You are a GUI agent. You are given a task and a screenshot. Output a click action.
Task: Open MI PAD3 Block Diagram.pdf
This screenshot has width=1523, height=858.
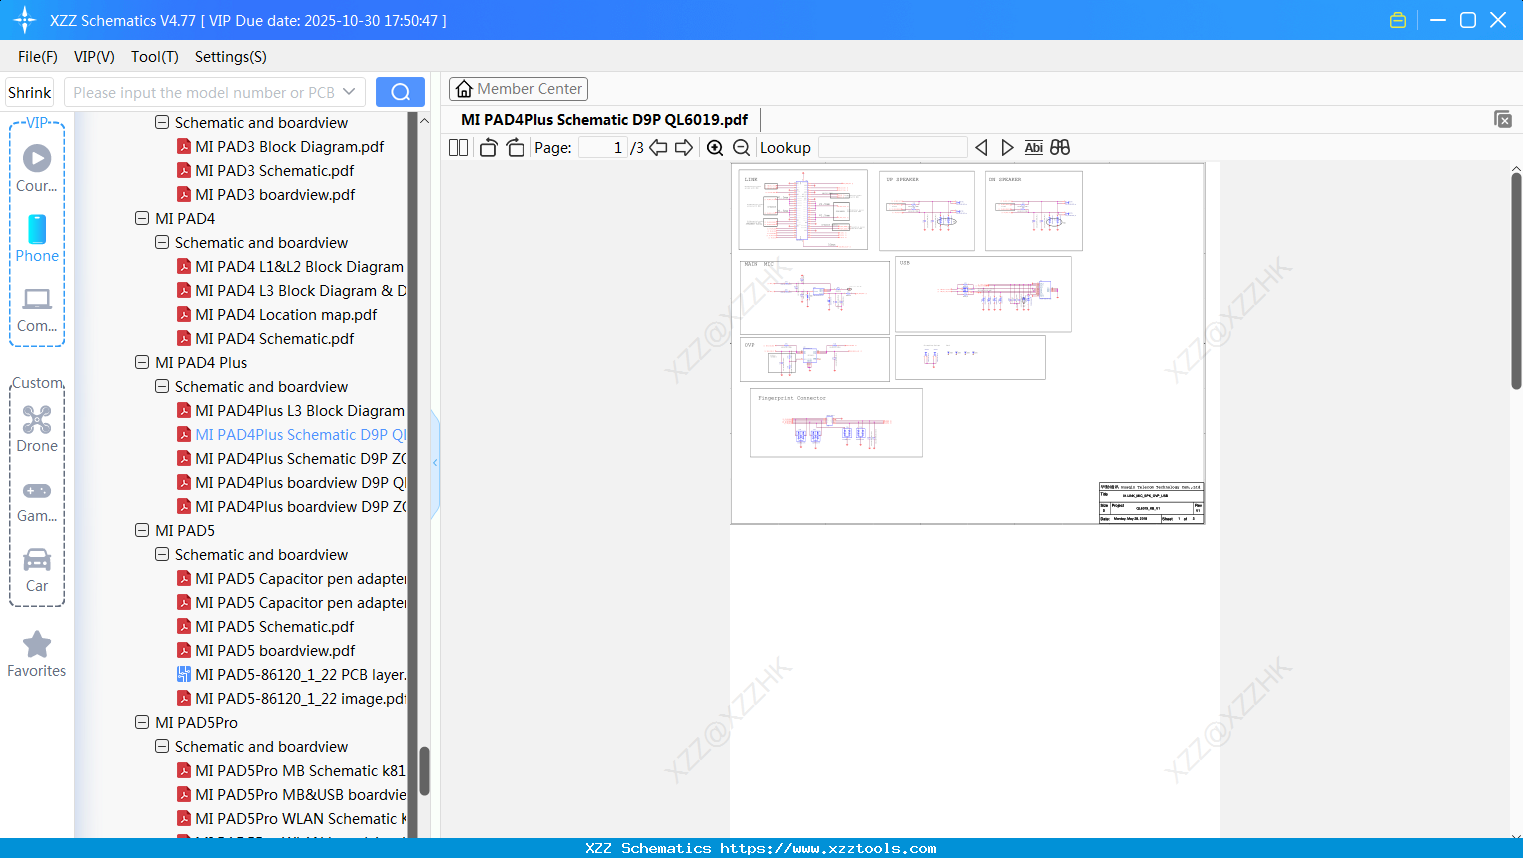point(289,147)
